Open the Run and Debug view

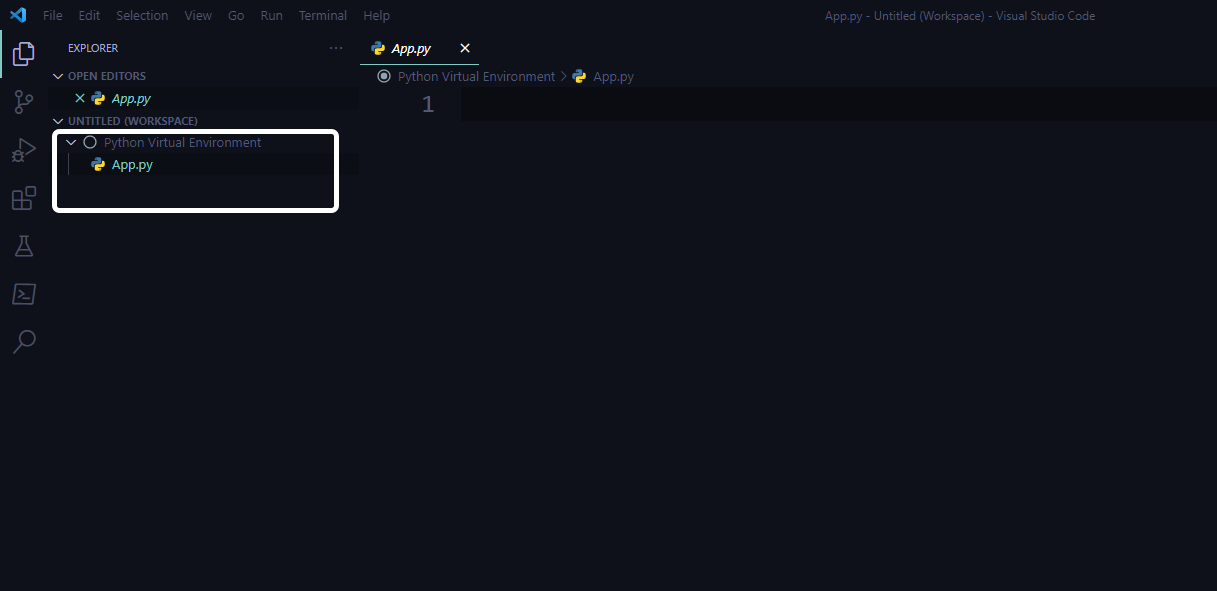[24, 150]
